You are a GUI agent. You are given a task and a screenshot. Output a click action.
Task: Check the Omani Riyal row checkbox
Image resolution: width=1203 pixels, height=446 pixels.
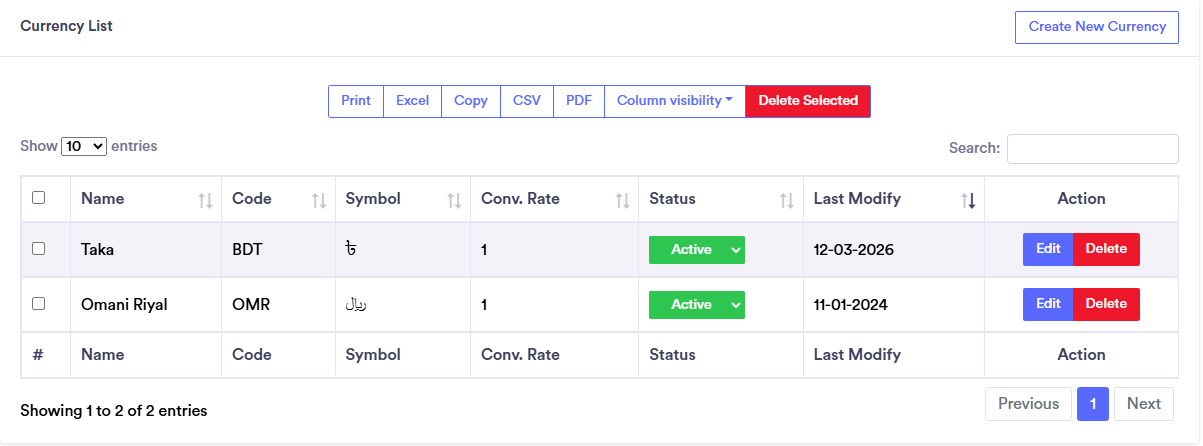point(39,304)
